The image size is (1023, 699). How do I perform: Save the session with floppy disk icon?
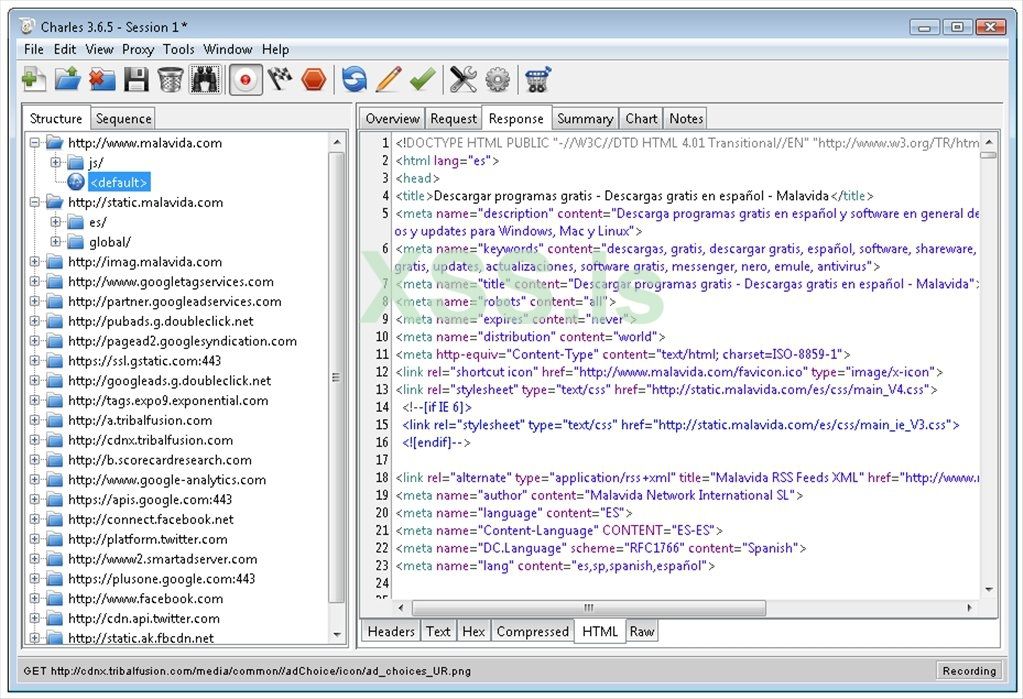tap(136, 79)
